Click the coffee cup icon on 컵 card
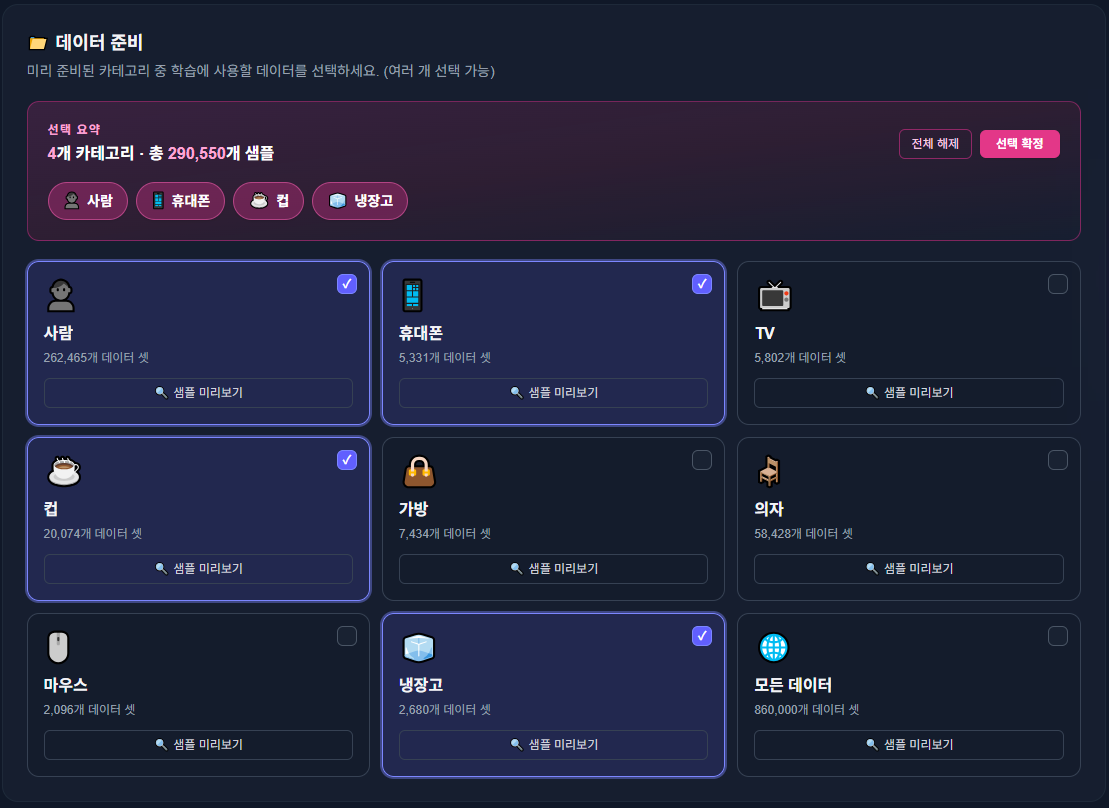 pos(64,471)
